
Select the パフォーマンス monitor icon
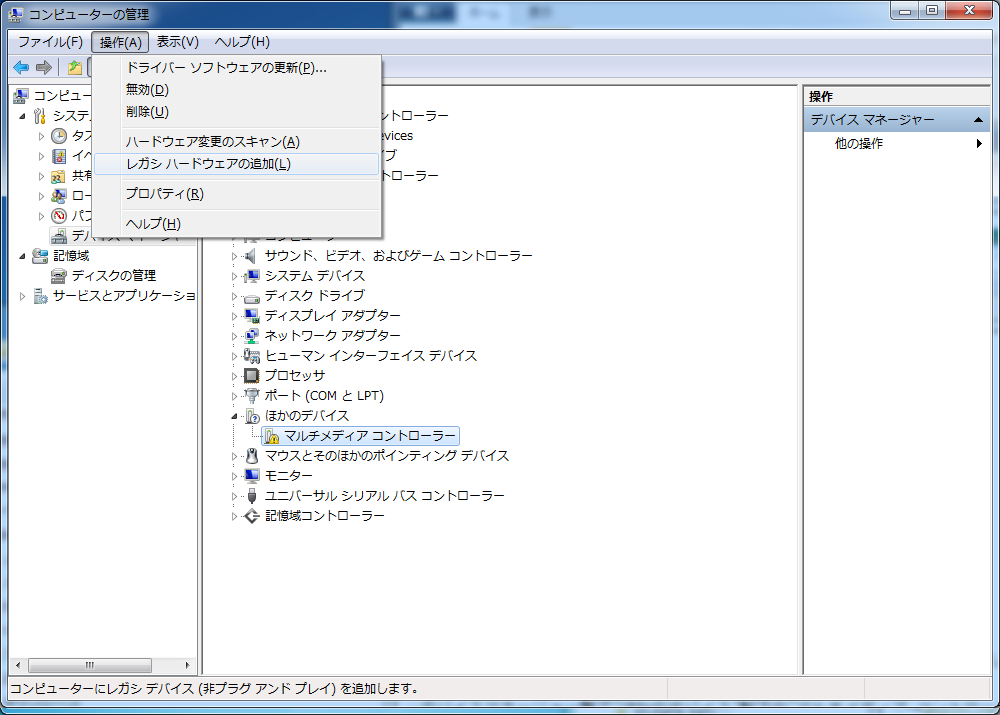58,215
